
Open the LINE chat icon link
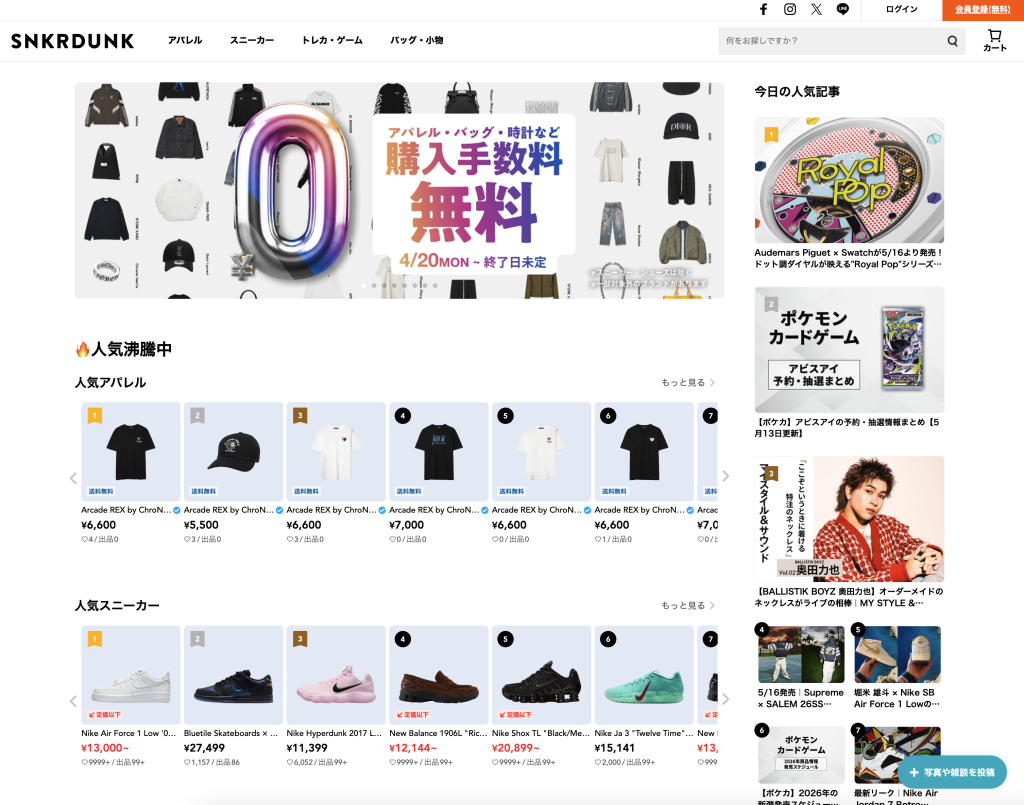(x=843, y=9)
